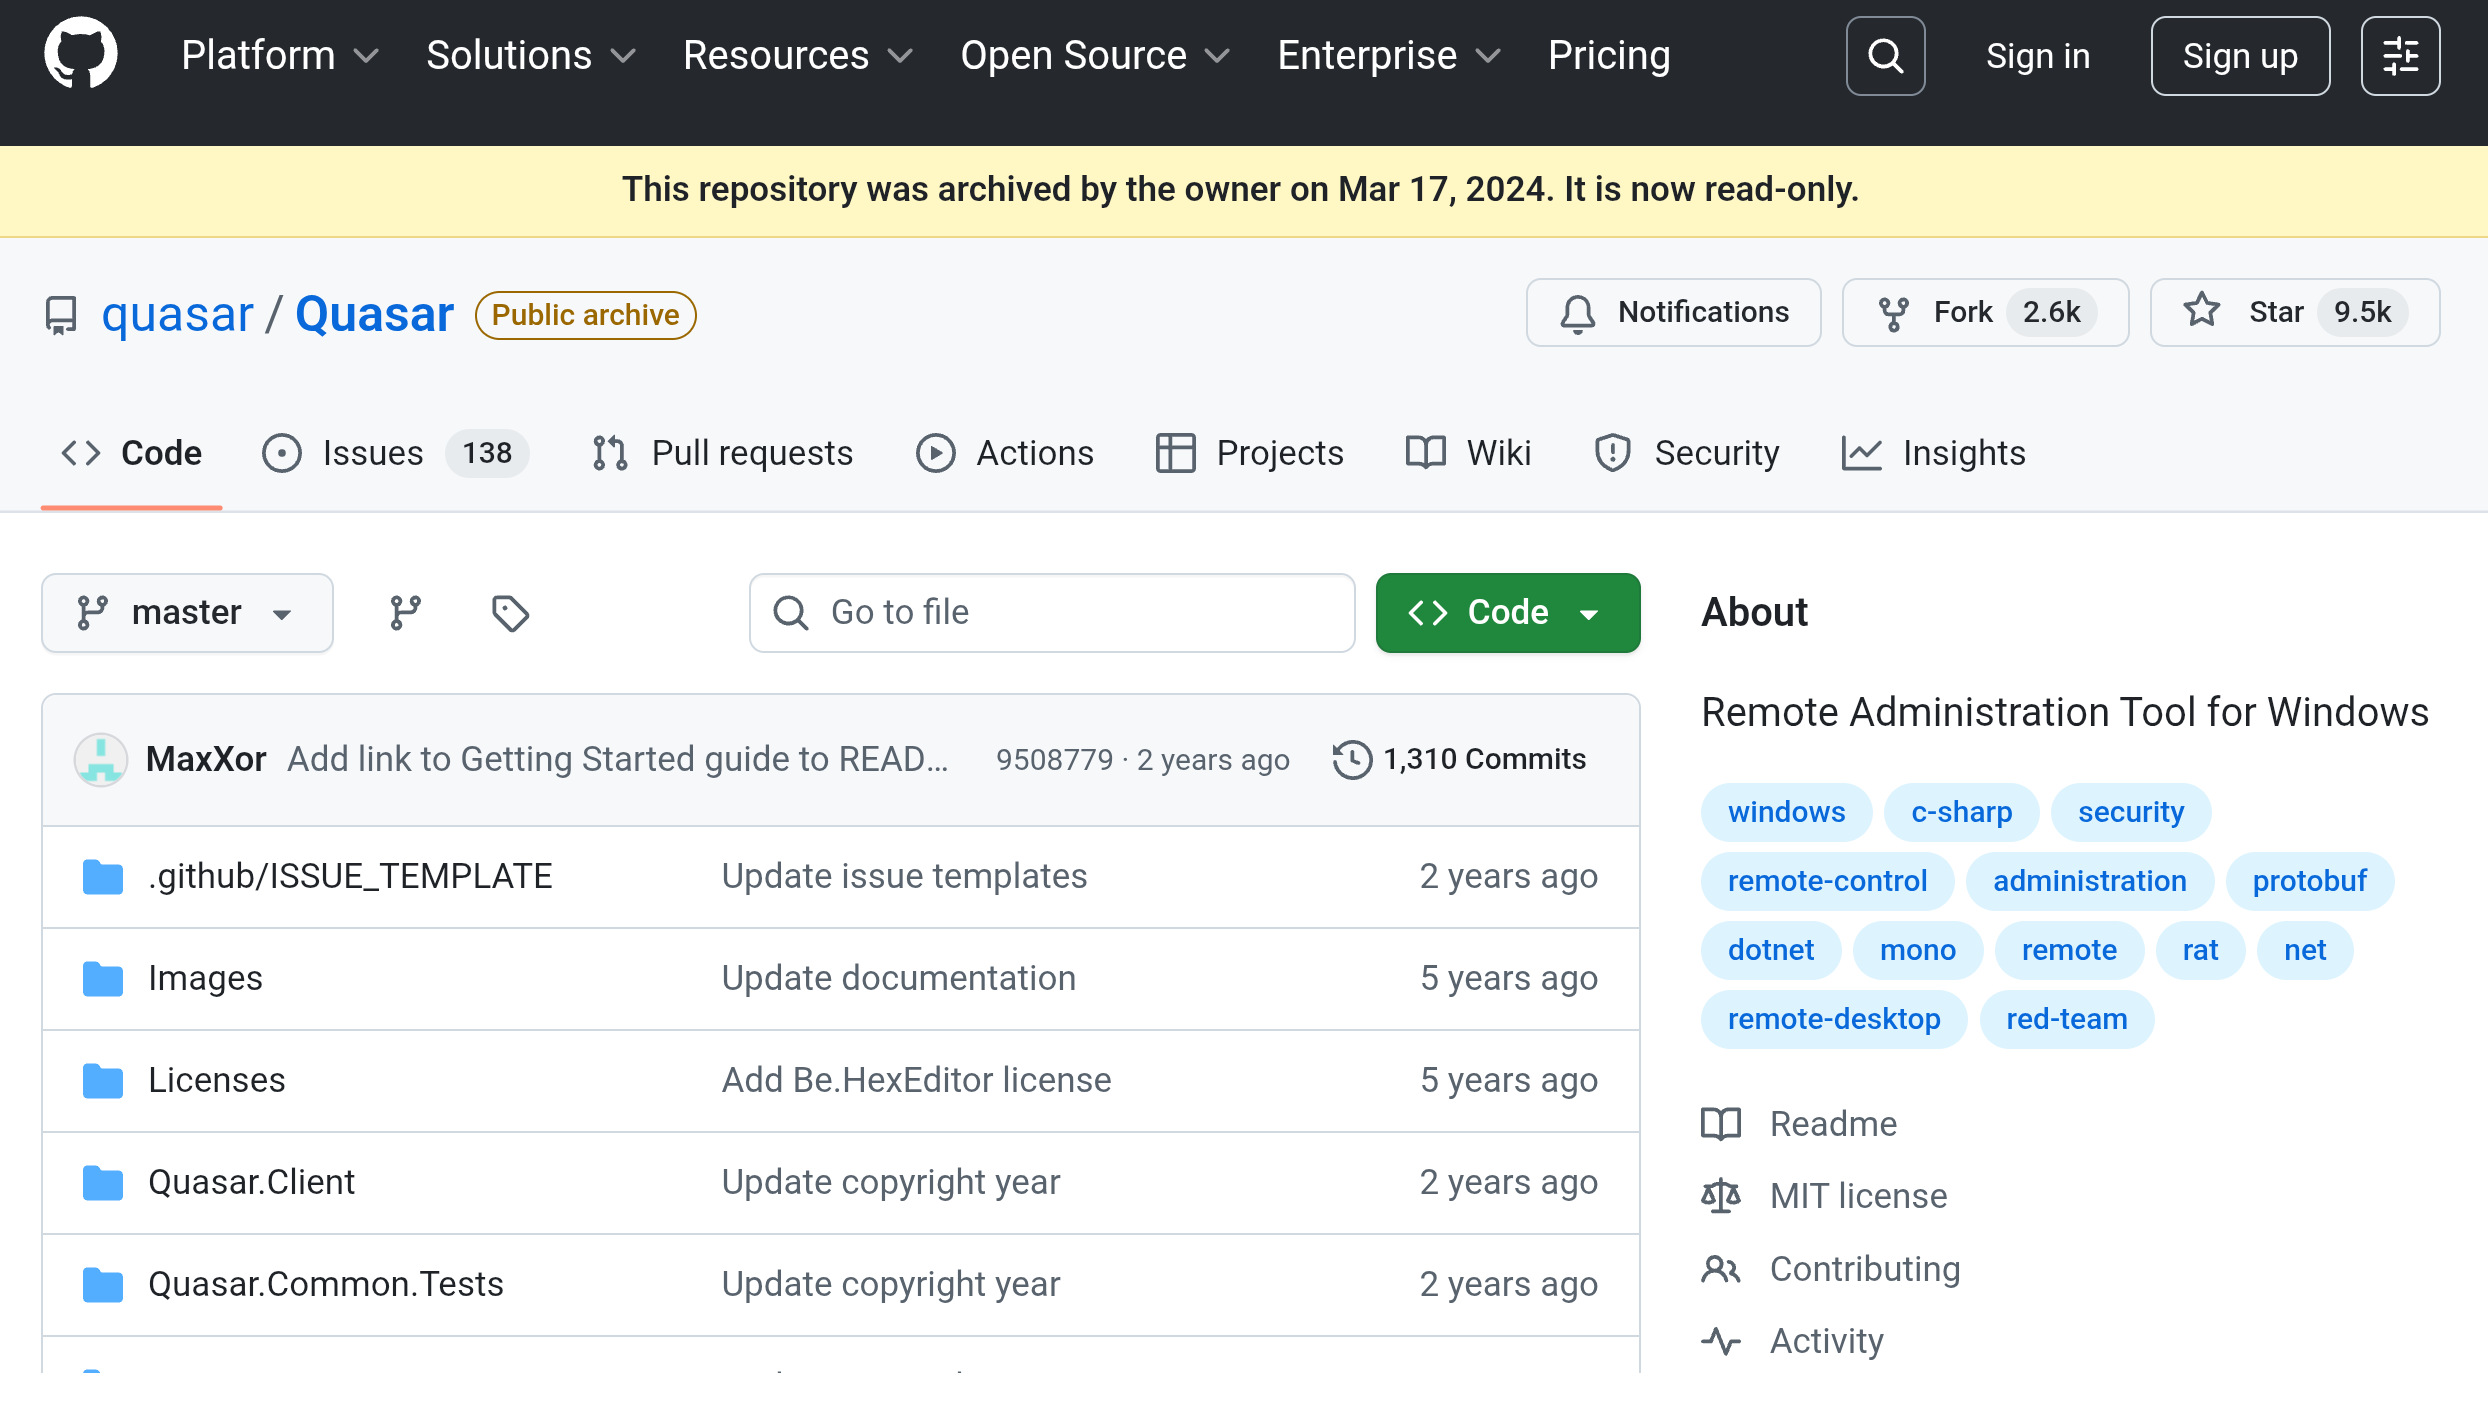Open the 1,310 Commits history
The image size is (2488, 1402).
(x=1460, y=759)
